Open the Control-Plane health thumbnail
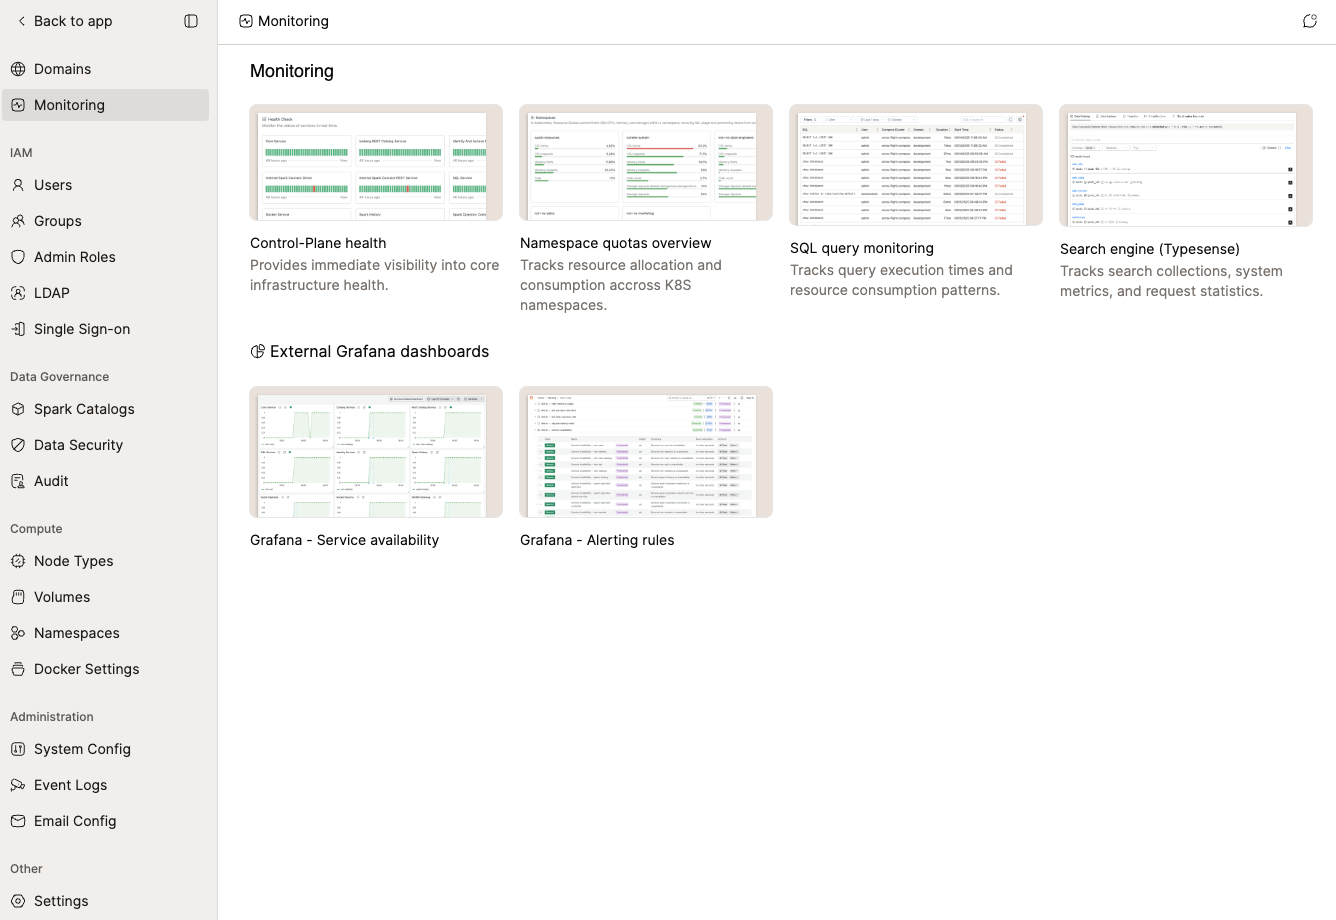Screen dimensions: 1336x920 [376, 162]
